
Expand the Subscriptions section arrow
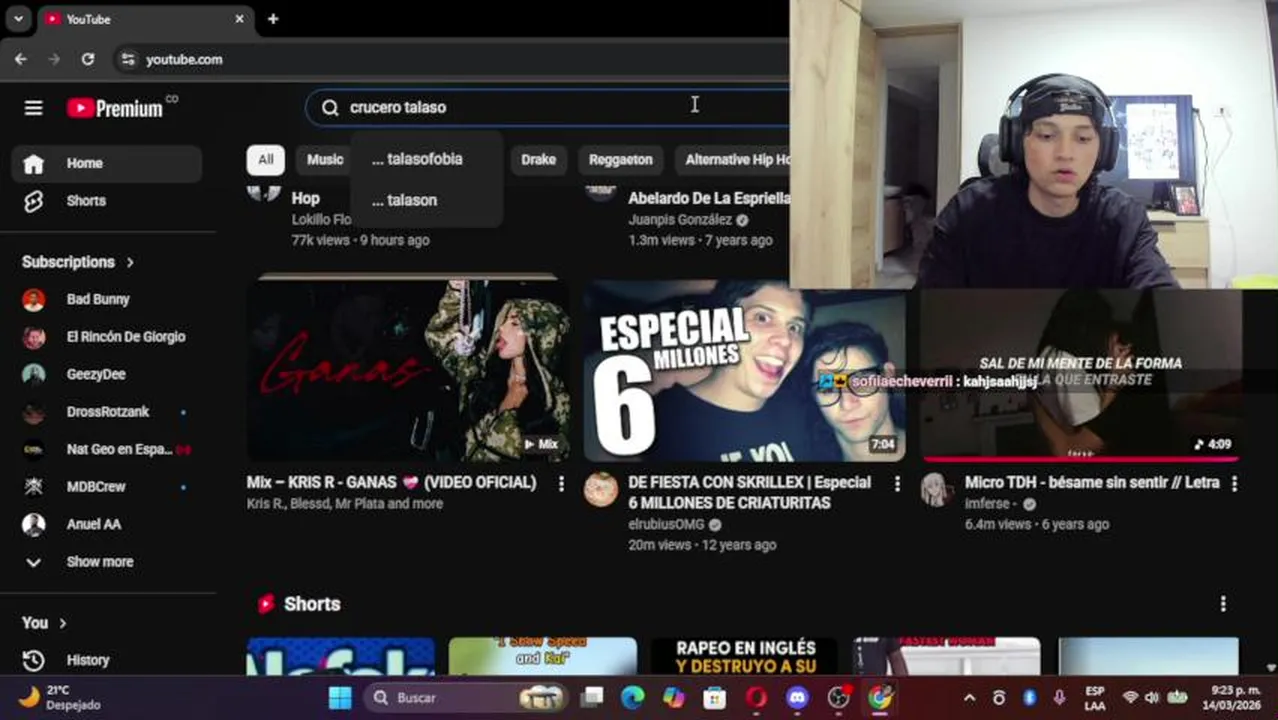pyautogui.click(x=130, y=262)
